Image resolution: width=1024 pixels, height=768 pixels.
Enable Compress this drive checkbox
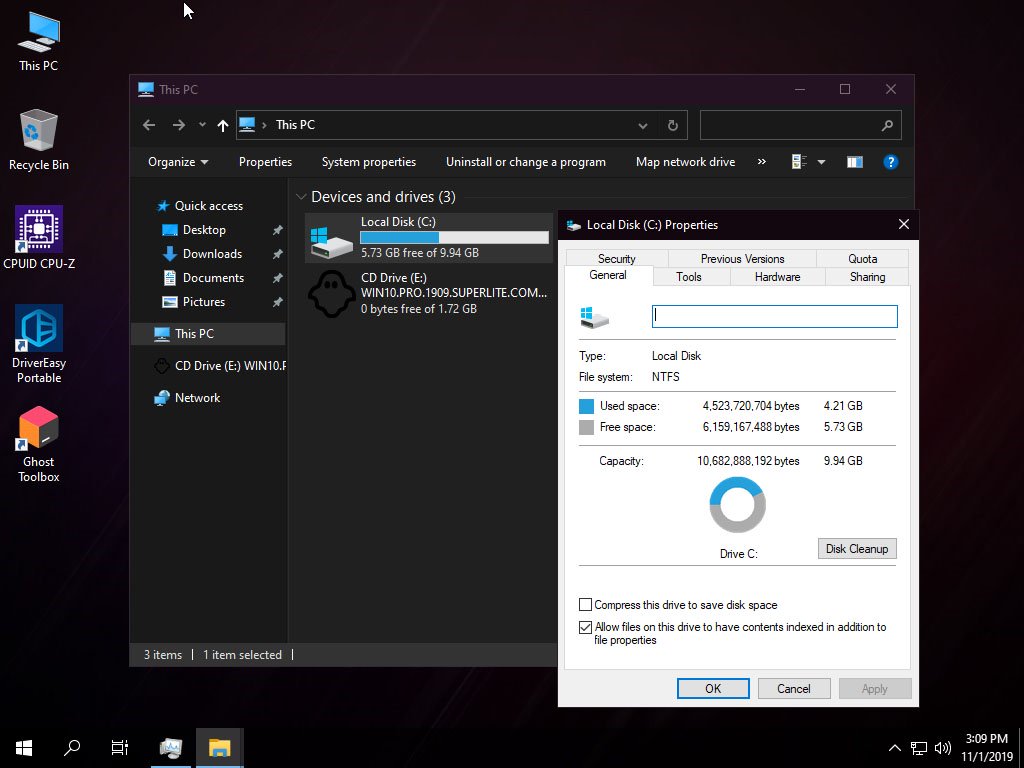pyautogui.click(x=585, y=604)
